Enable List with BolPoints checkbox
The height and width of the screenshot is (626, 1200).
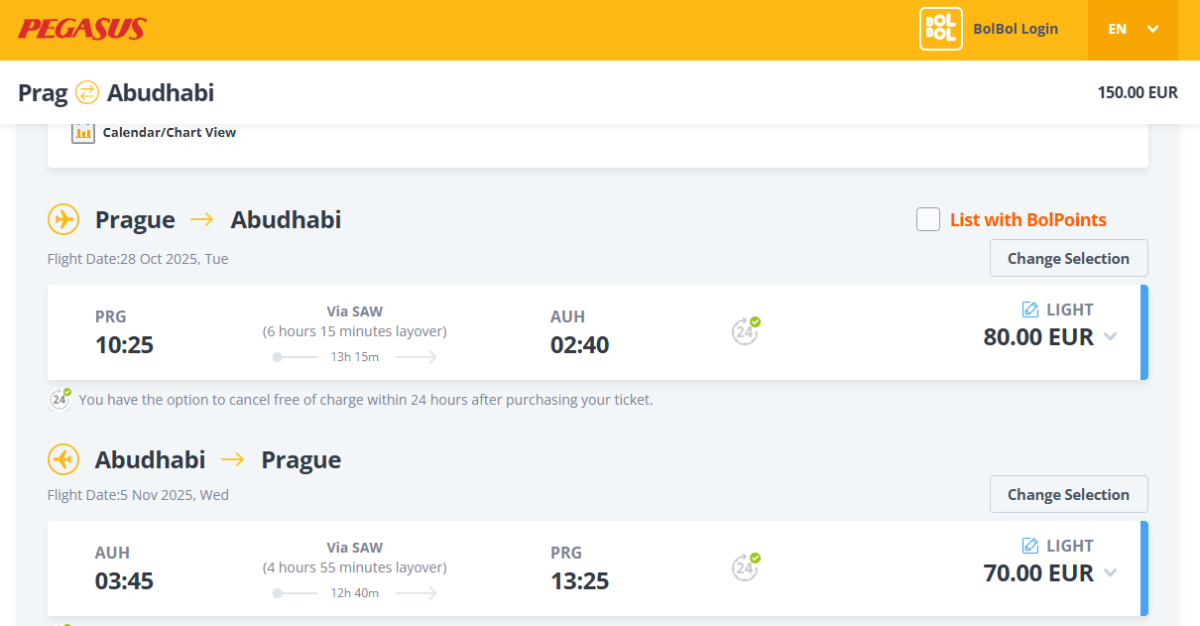coord(928,219)
